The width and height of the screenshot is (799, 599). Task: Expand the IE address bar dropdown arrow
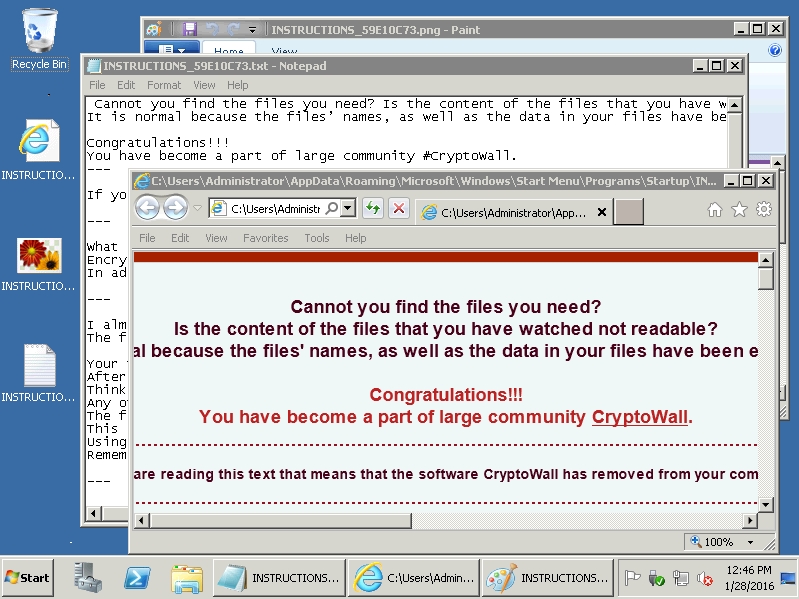[x=347, y=208]
